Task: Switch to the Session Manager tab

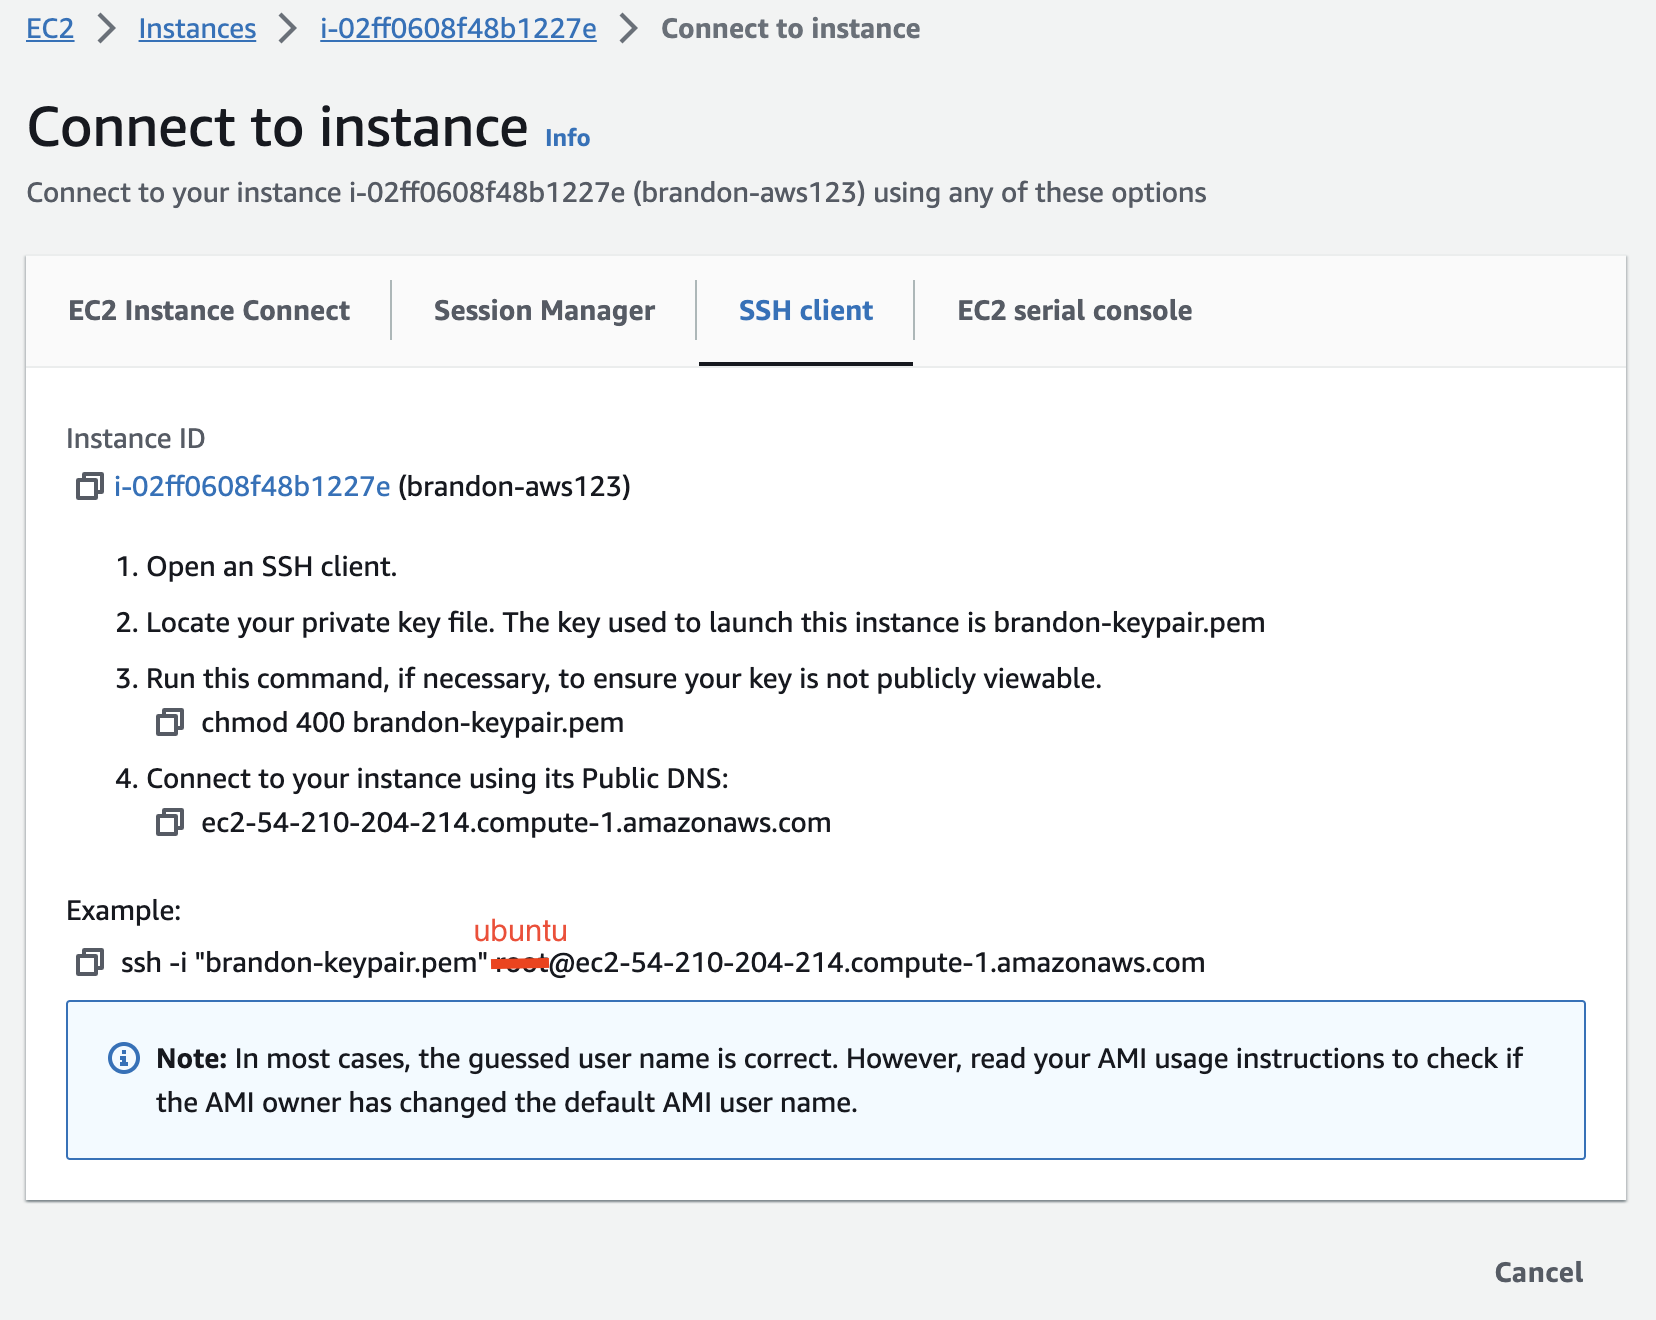Action: (544, 311)
